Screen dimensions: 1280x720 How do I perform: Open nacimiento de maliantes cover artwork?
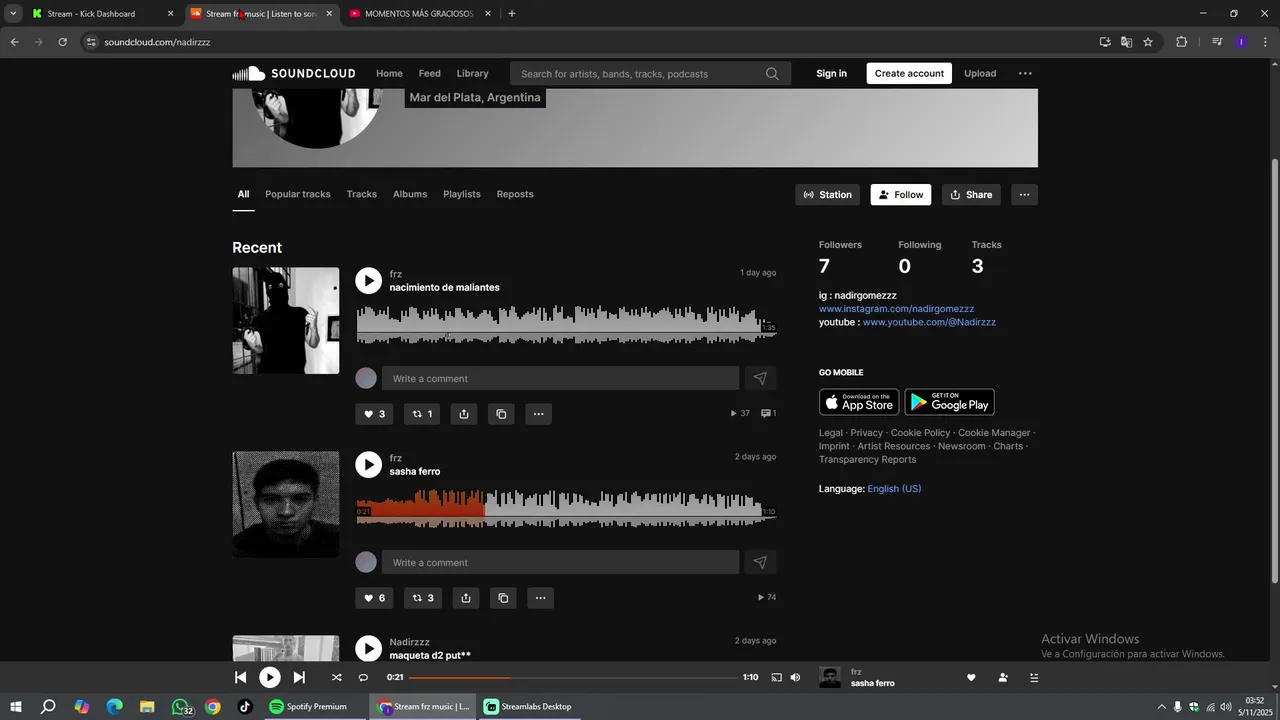click(x=286, y=320)
